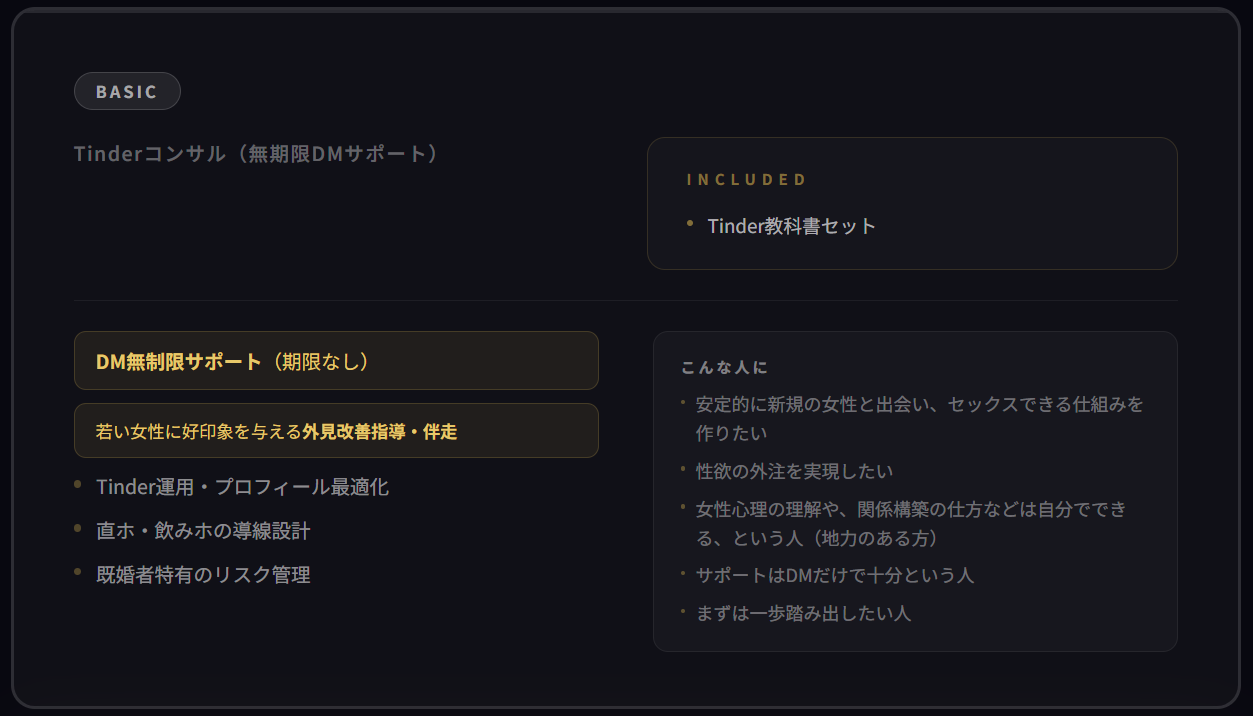Screen dimensions: 1253x716
Task: Click the サポートはDMだけで十分 item
Action: pyautogui.click(x=834, y=575)
